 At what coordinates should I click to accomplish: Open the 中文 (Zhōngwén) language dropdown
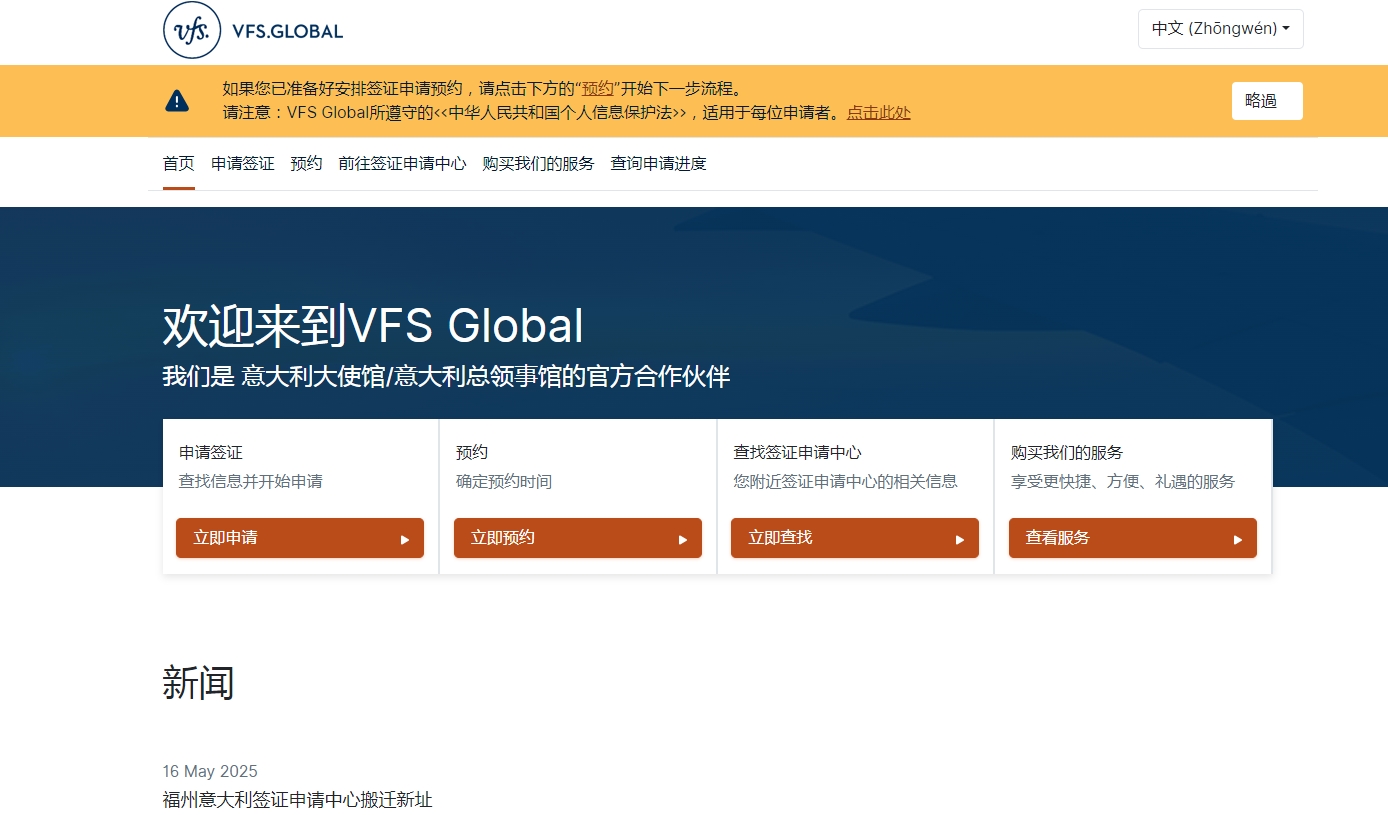(x=1220, y=29)
